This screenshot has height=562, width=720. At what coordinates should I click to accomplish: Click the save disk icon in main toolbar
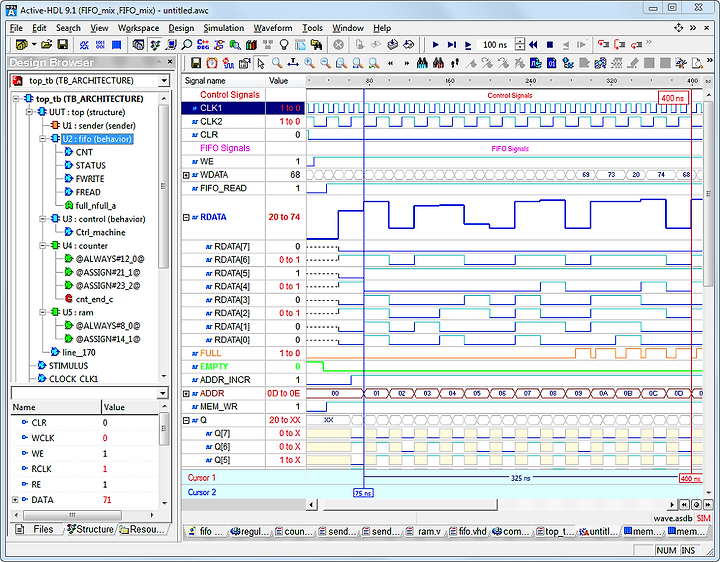(62, 45)
